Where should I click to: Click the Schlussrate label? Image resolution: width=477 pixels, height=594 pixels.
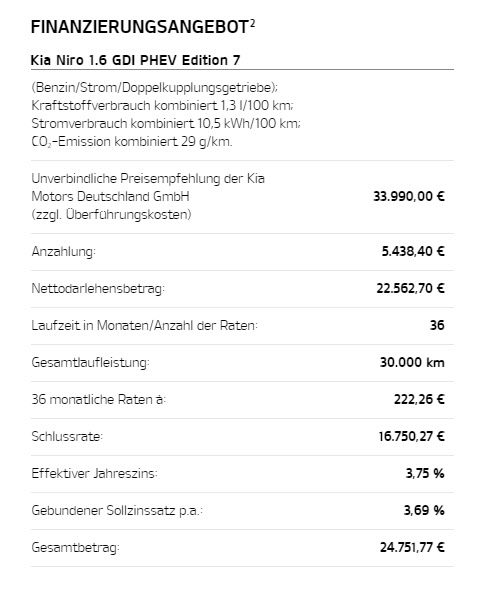click(67, 436)
